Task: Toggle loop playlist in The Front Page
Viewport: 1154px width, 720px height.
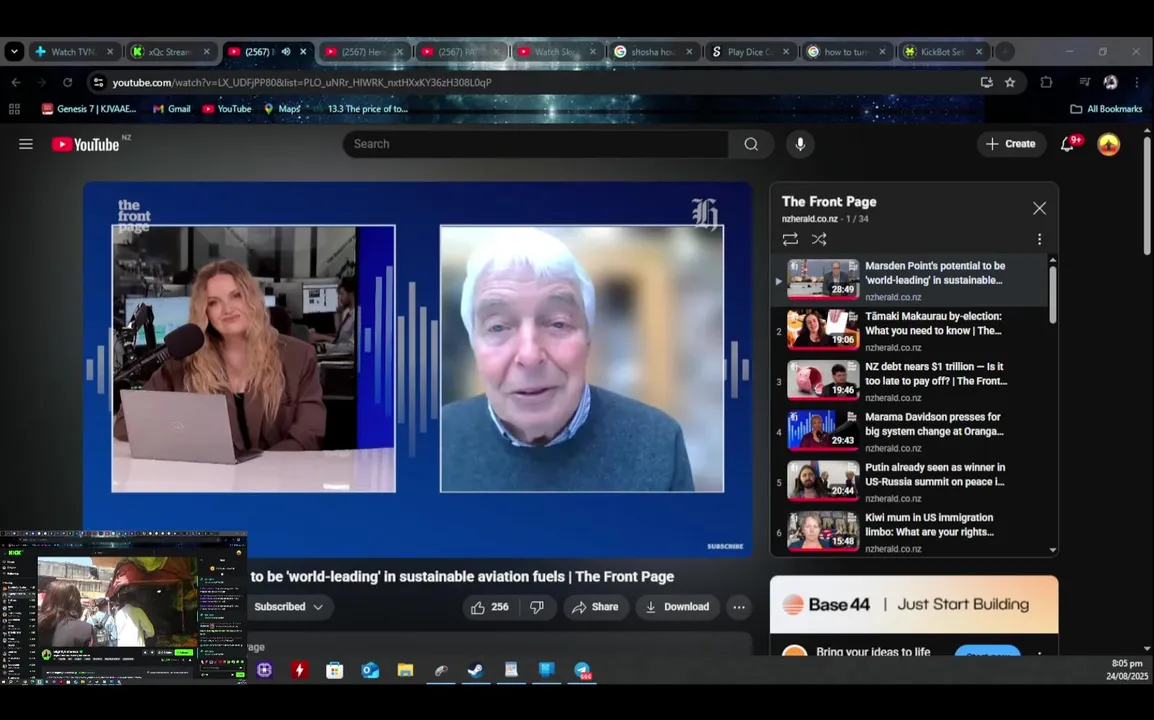Action: 790,239
